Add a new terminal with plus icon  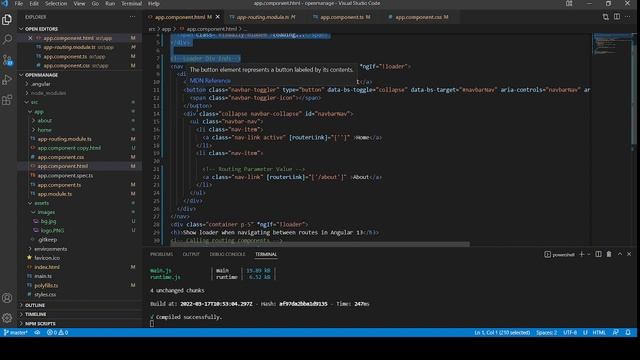[582, 254]
